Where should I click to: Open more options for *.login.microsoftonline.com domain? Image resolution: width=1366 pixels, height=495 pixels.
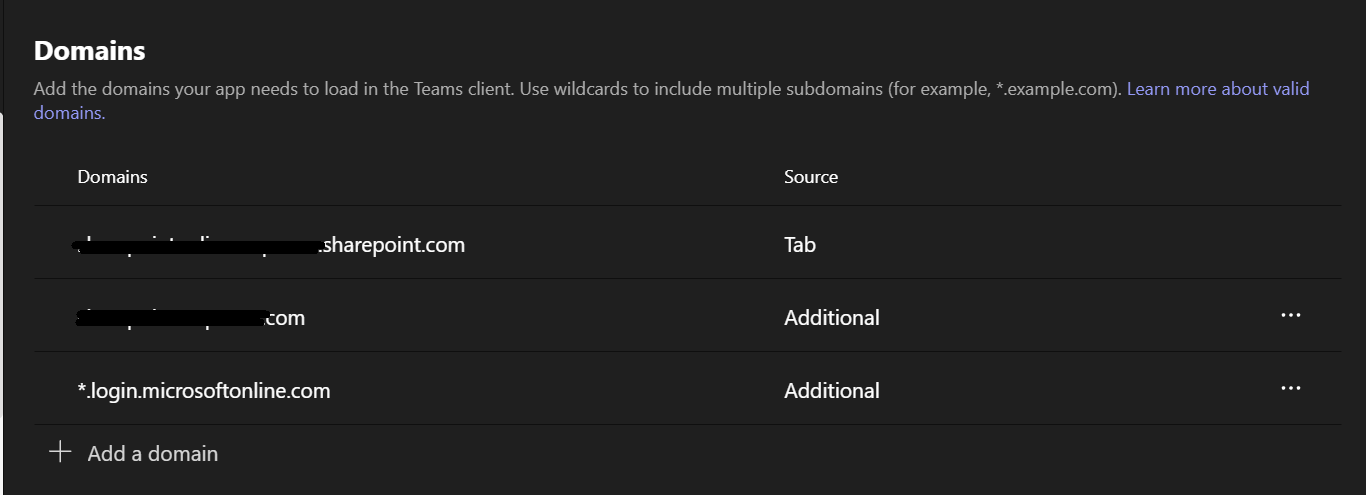[1290, 388]
